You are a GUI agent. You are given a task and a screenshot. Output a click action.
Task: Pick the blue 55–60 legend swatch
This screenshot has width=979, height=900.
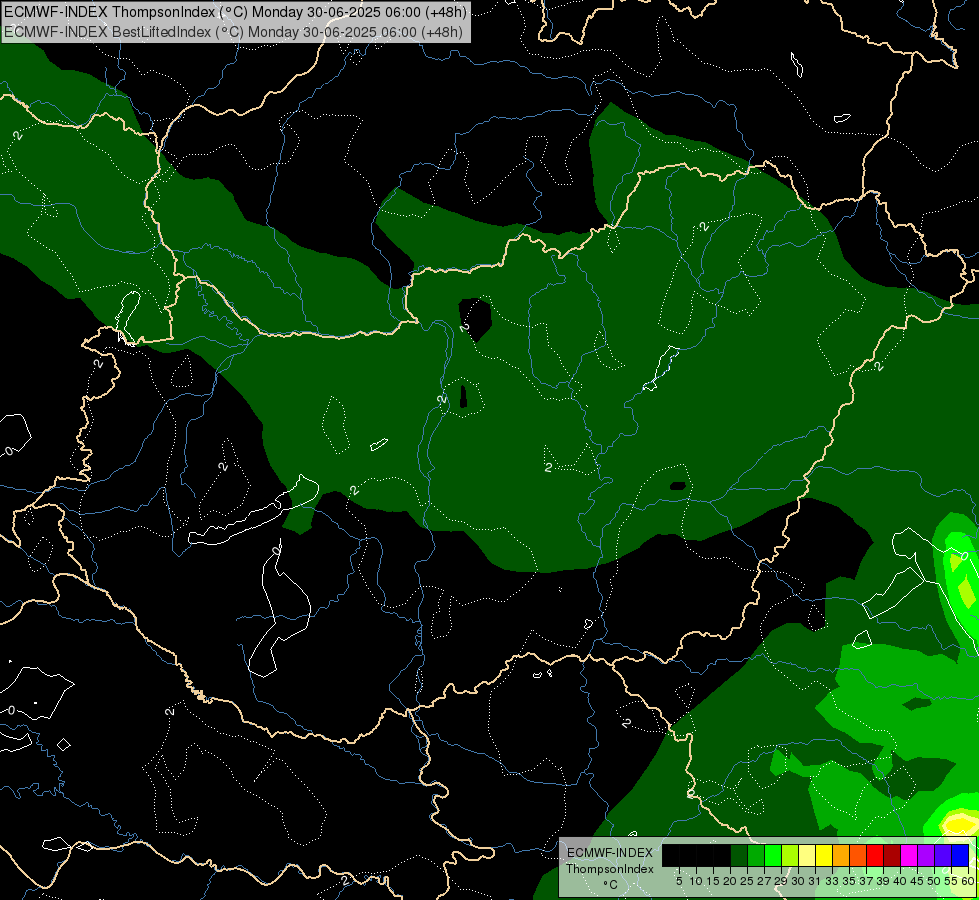point(960,855)
